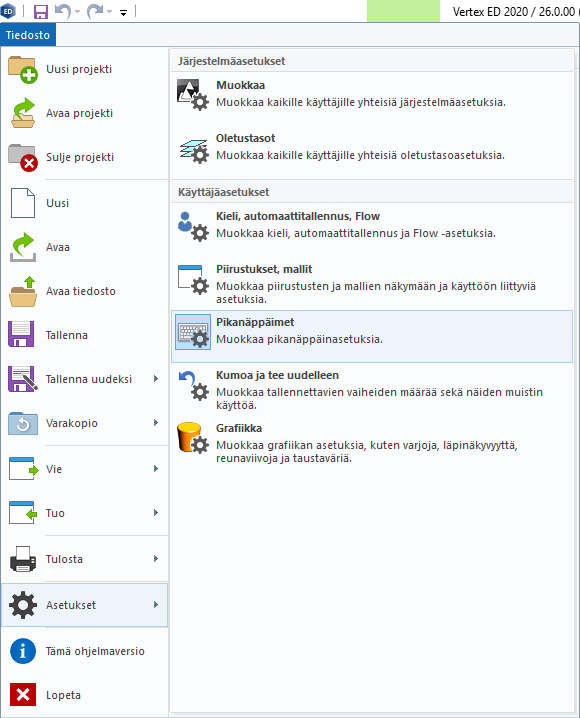
Task: Click the Käyttäjäasetukset section header
Action: click(x=223, y=192)
